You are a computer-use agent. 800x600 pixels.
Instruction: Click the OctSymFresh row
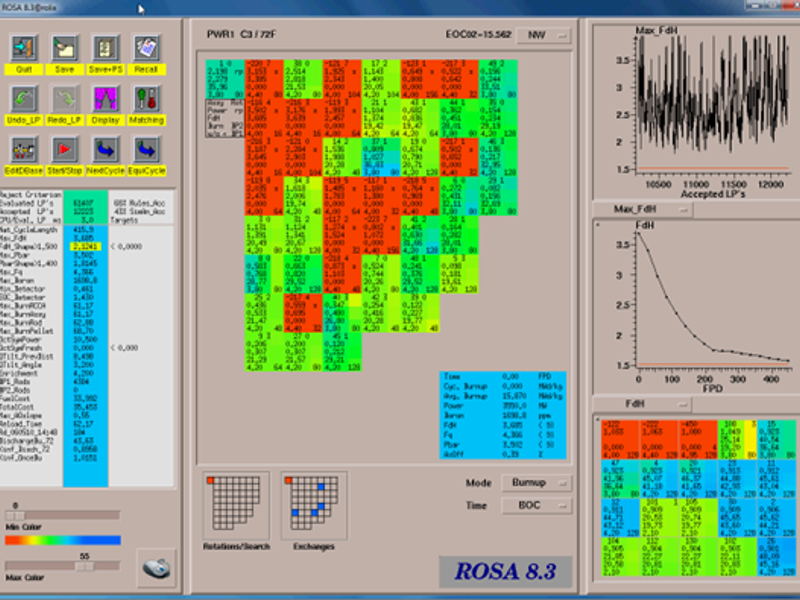pyautogui.click(x=87, y=348)
